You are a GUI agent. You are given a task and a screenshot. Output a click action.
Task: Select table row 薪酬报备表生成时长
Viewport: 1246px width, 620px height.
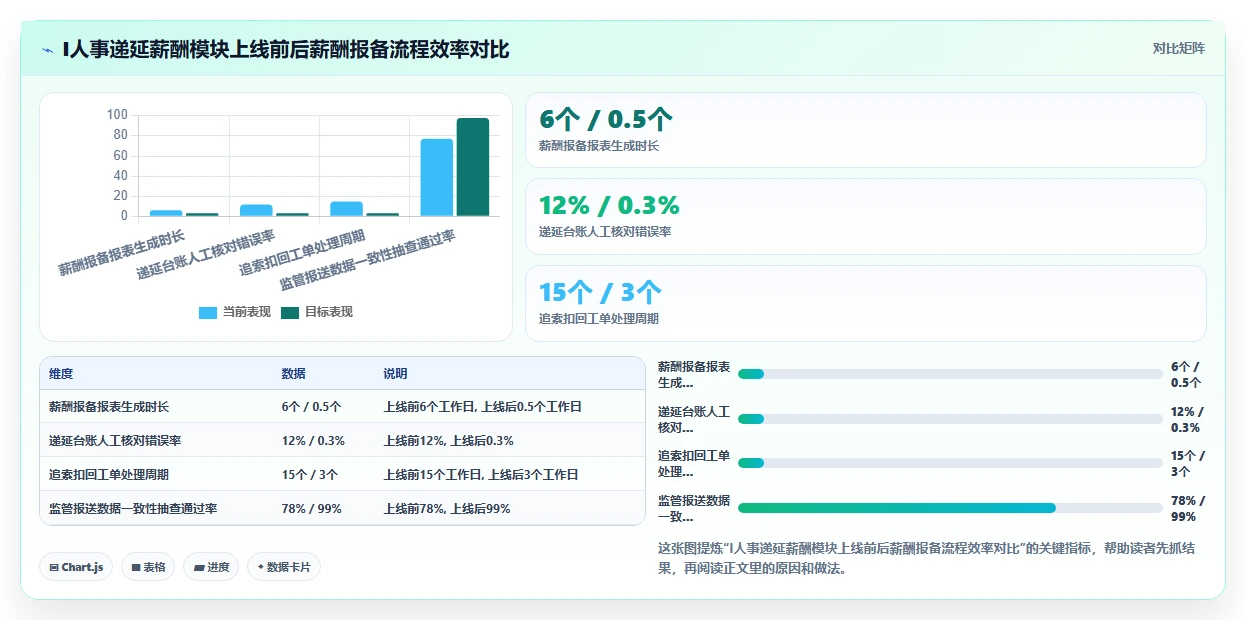tap(342, 407)
